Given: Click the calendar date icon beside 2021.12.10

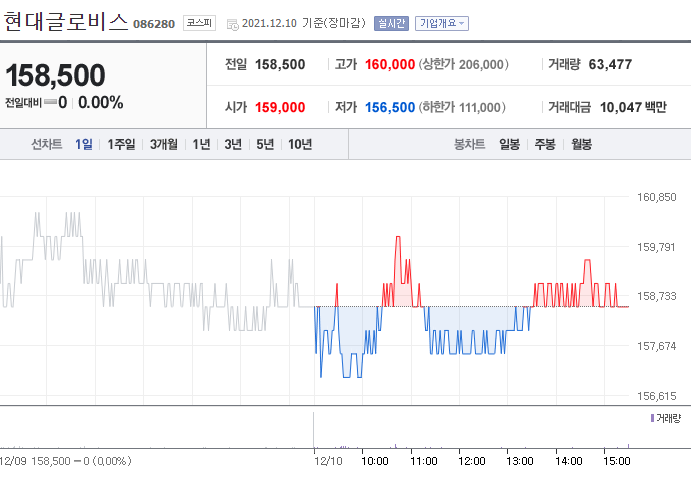Looking at the screenshot, I should point(232,25).
